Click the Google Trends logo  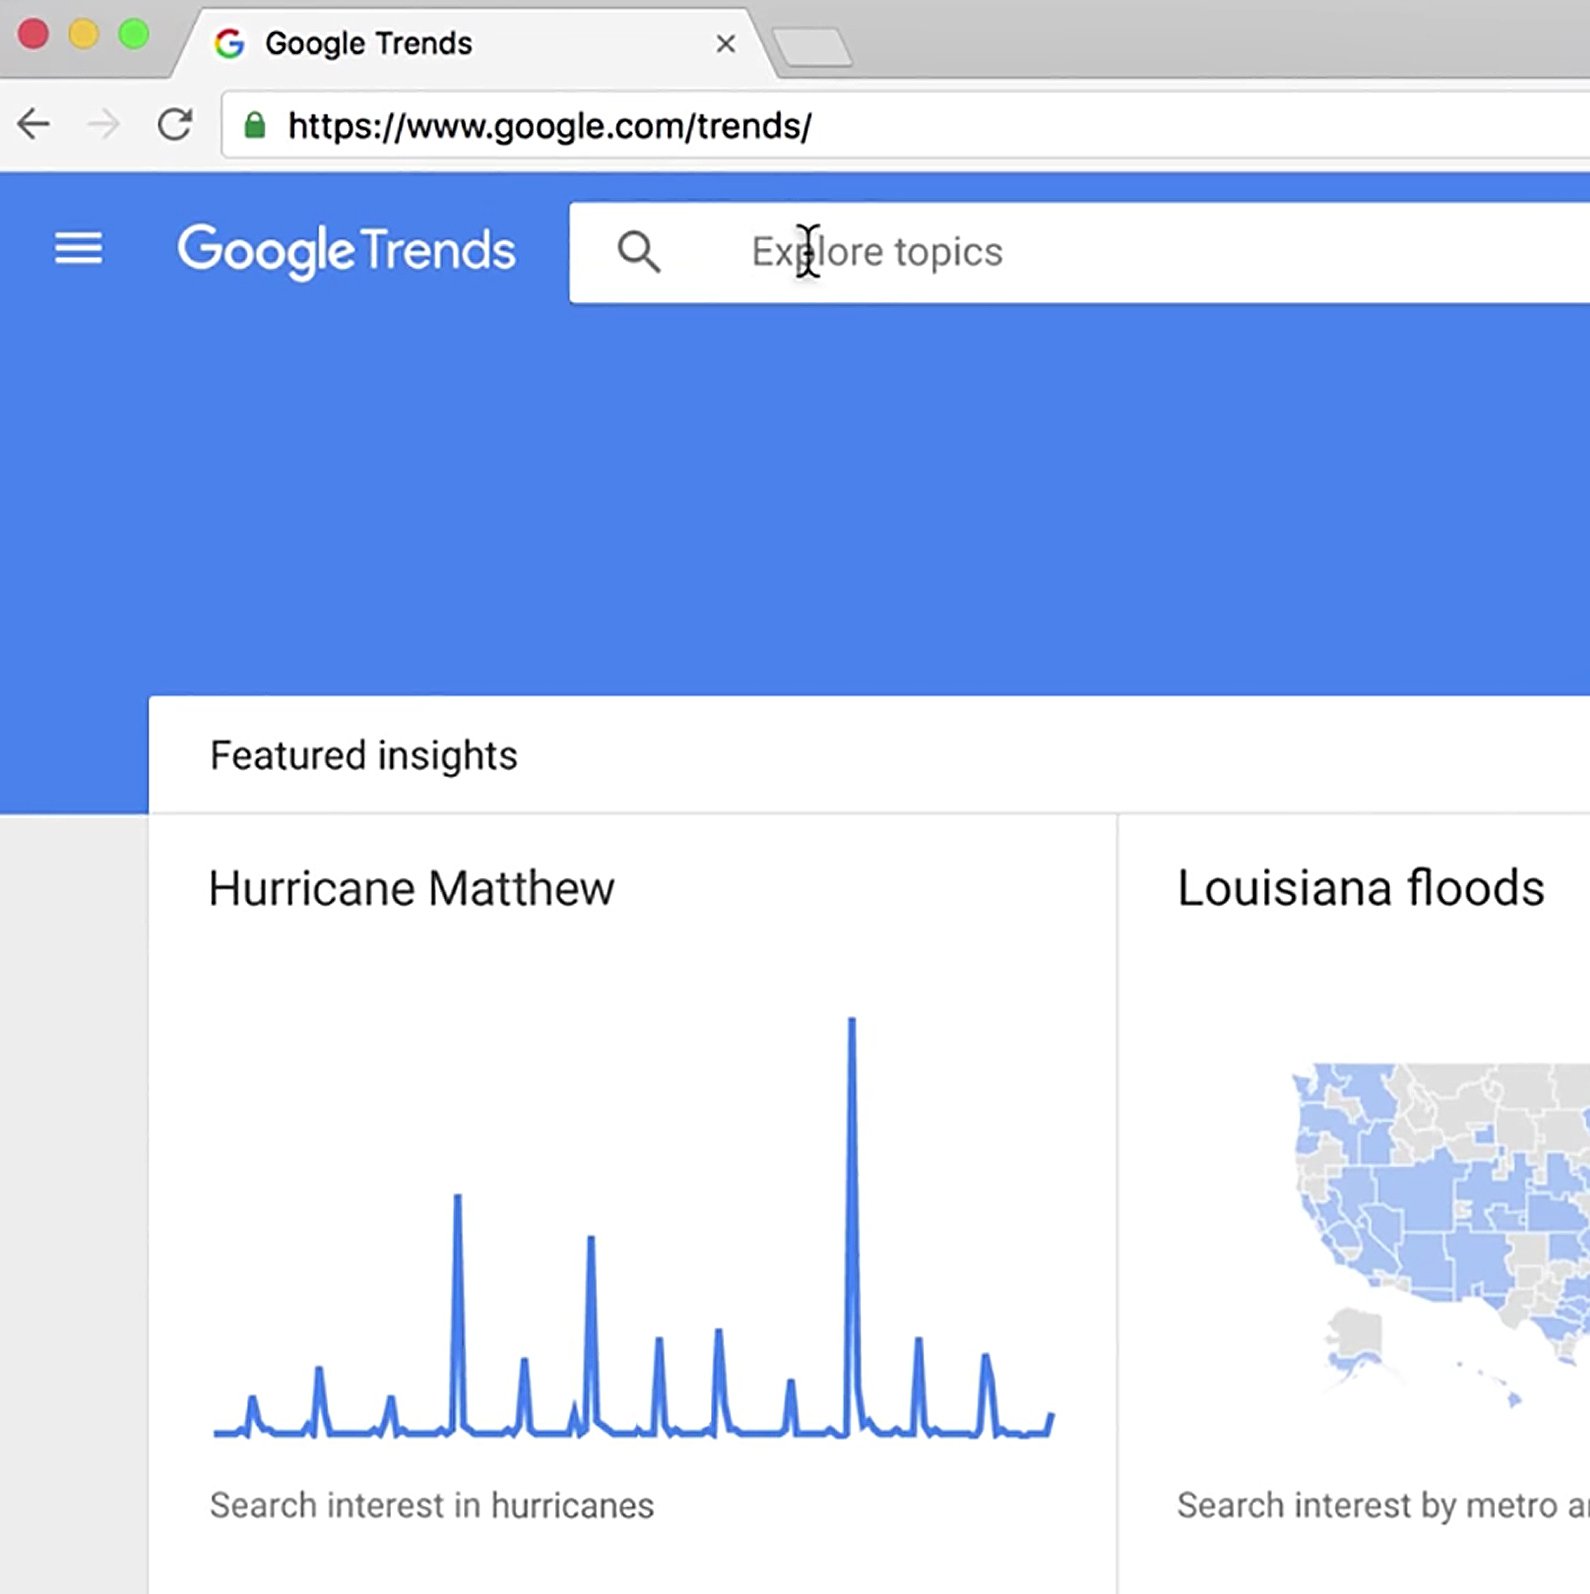point(346,250)
